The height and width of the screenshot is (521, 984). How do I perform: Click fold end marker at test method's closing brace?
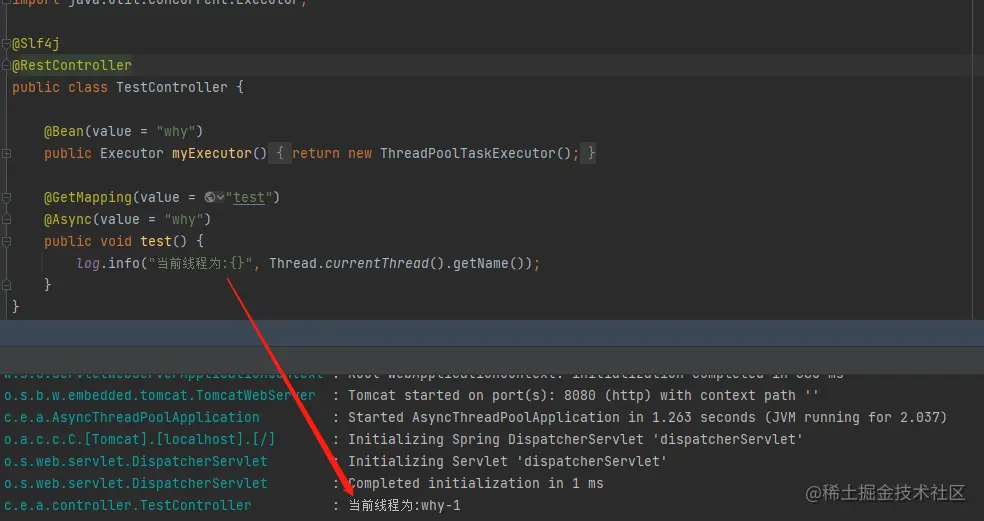[6, 285]
